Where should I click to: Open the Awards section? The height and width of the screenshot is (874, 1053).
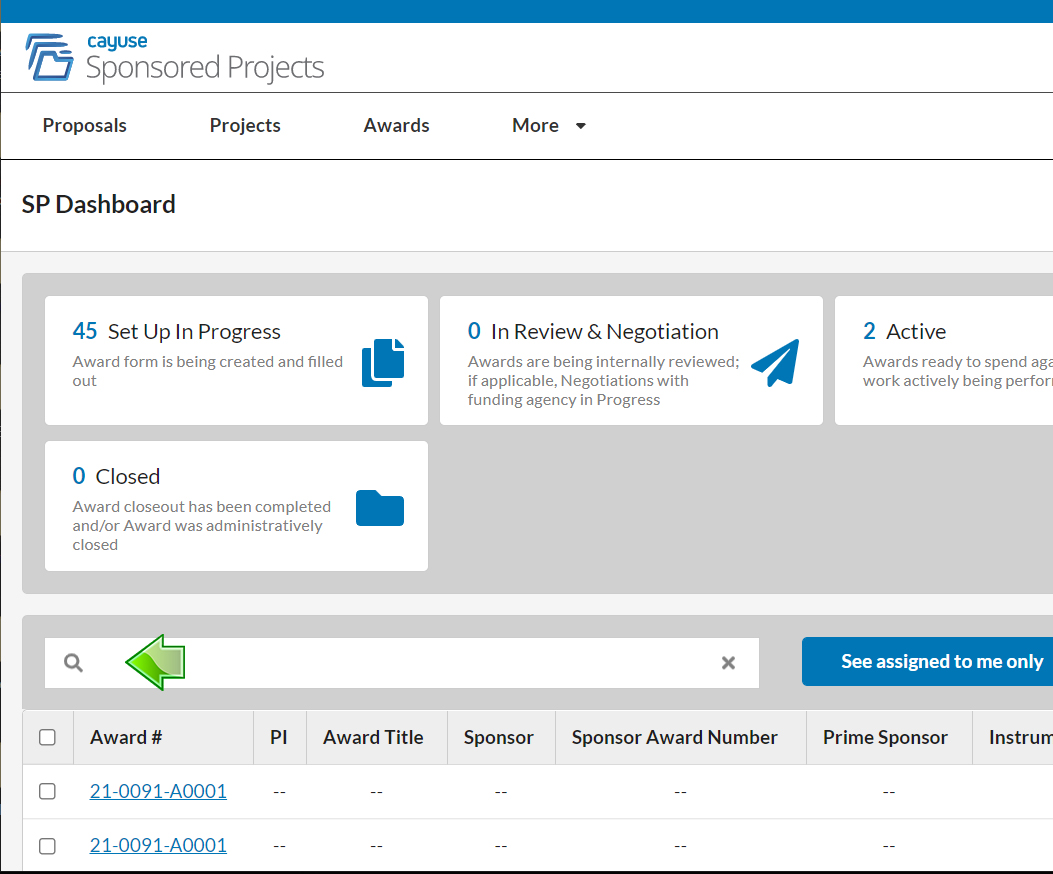point(396,126)
